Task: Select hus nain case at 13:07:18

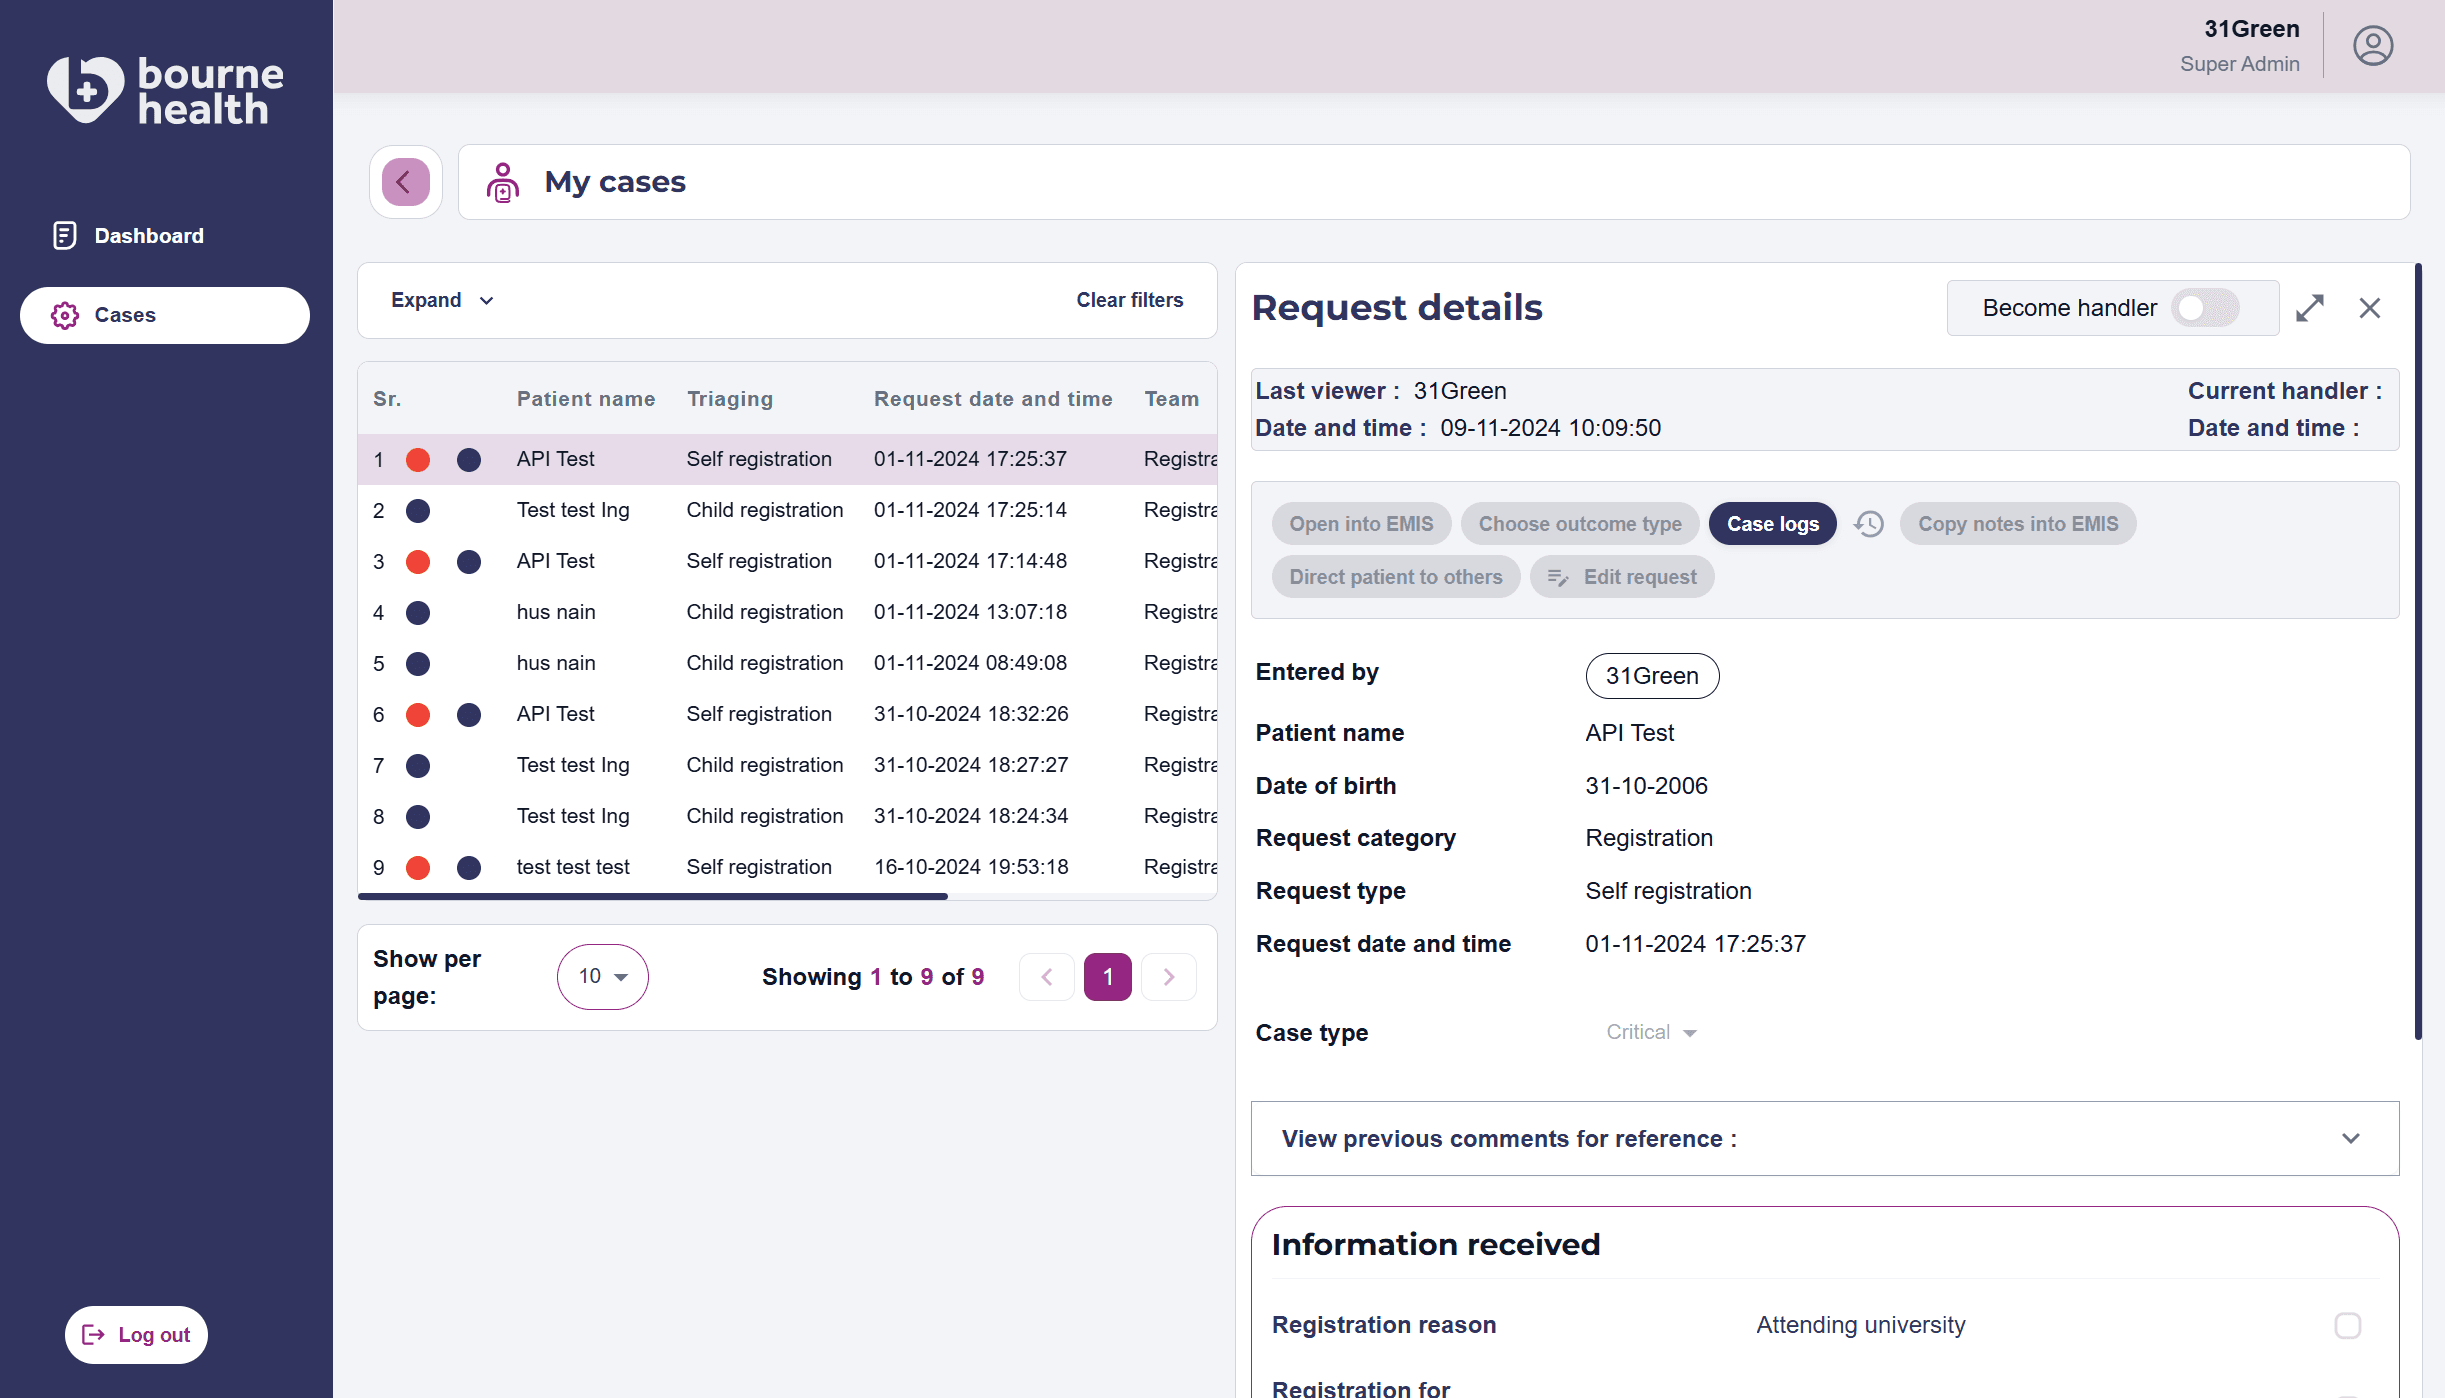Action: 787,613
